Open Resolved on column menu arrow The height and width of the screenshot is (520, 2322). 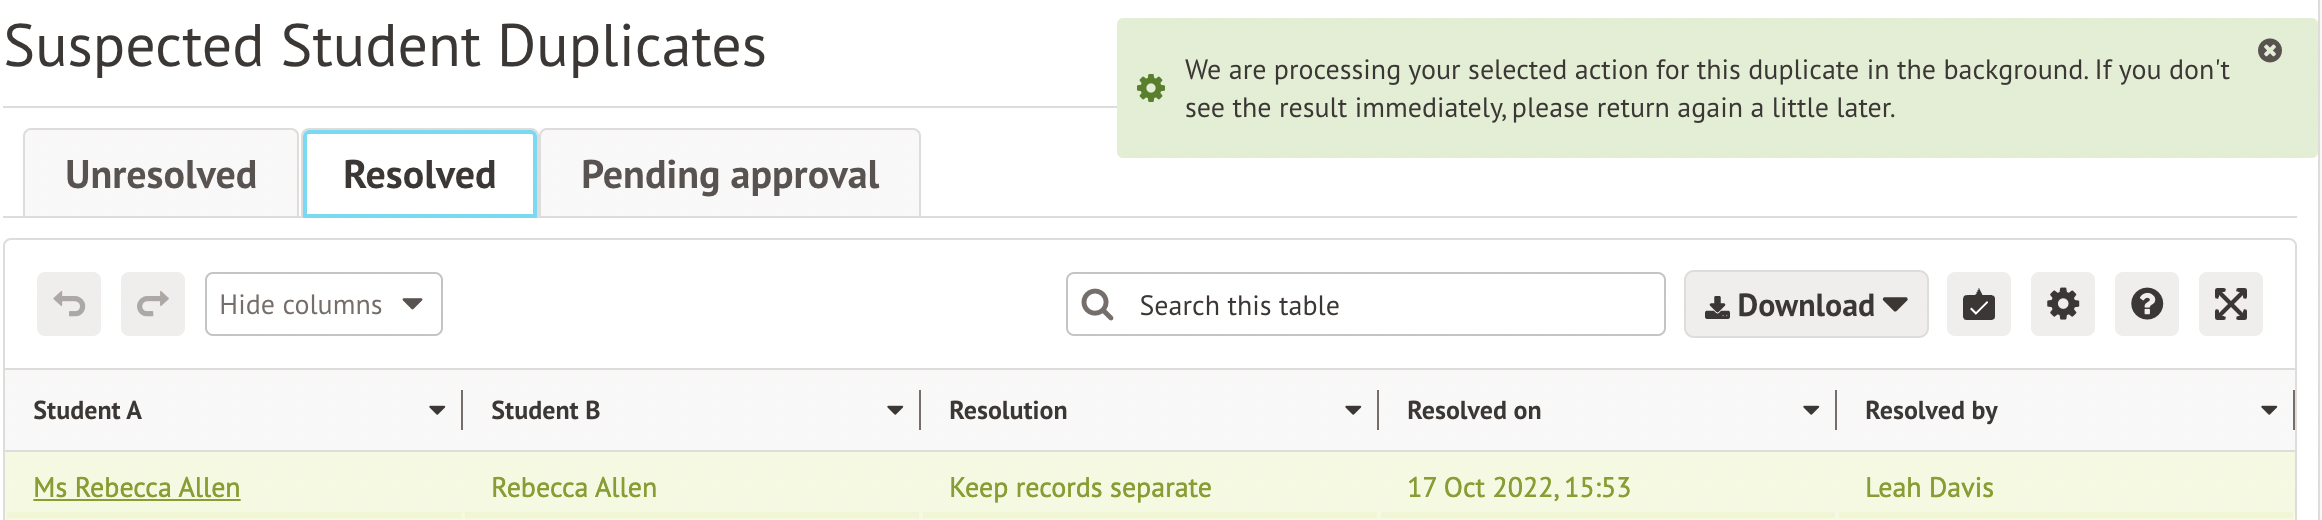tap(1811, 411)
